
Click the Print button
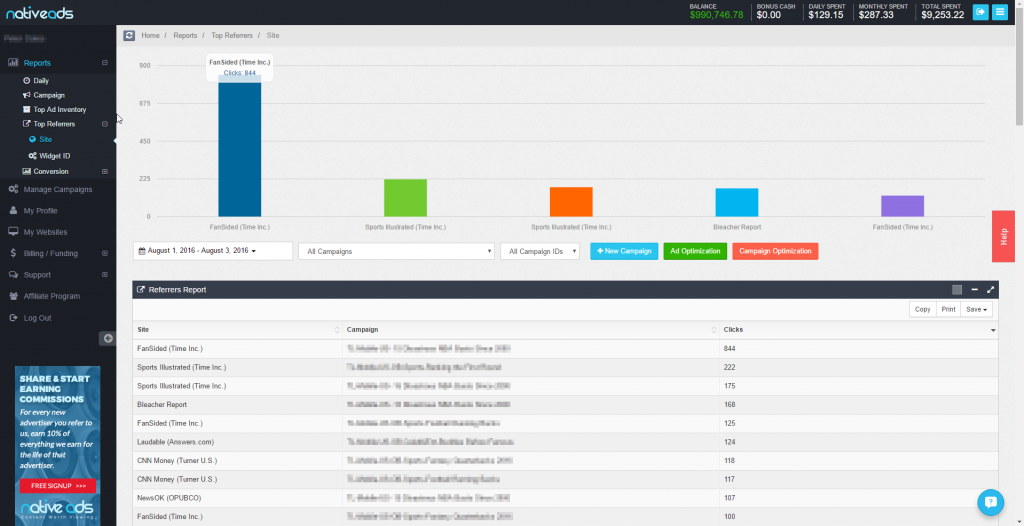click(948, 310)
